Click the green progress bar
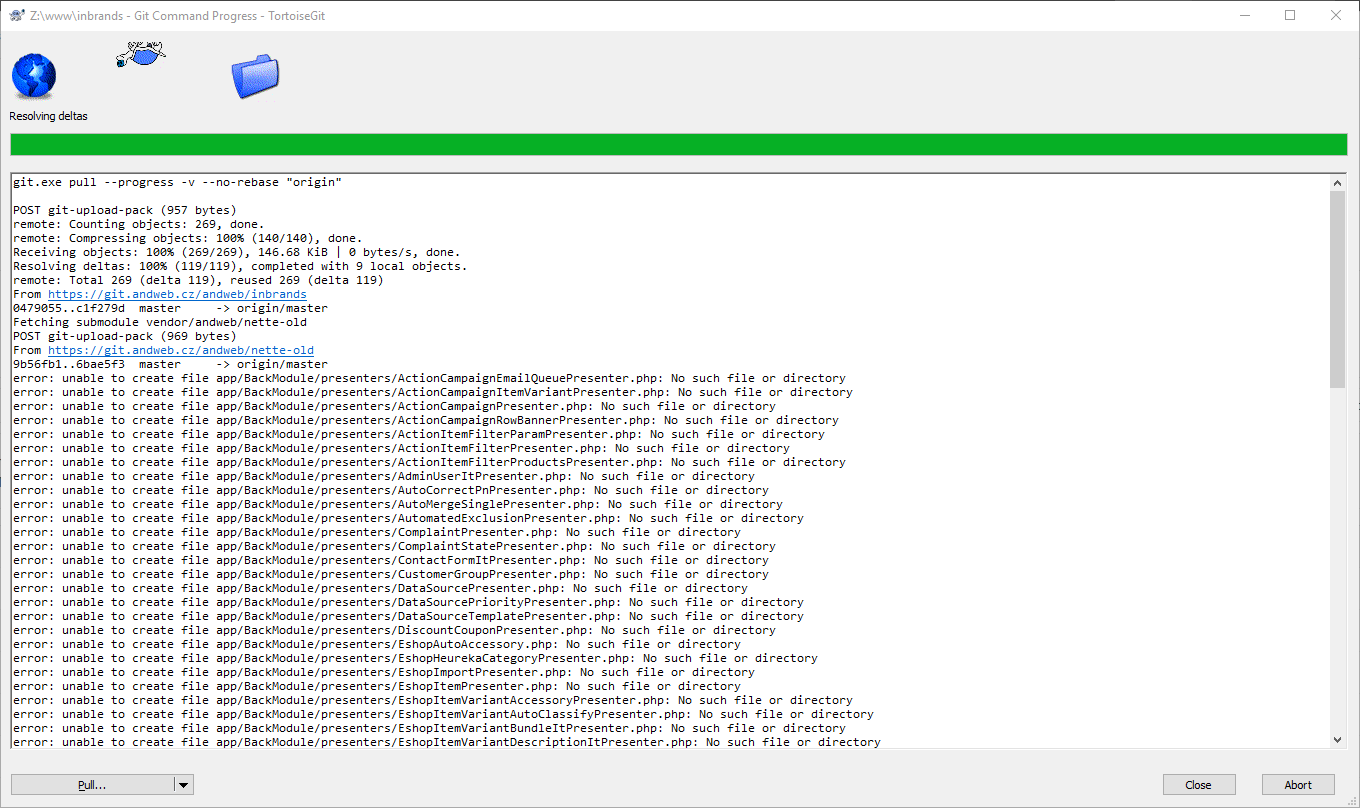Screen dimensions: 1360x808 pyautogui.click(x=679, y=144)
